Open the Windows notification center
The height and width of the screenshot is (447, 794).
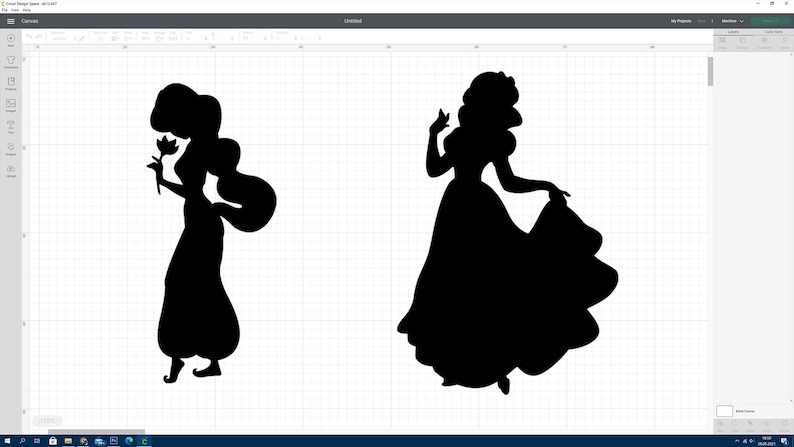(784, 441)
